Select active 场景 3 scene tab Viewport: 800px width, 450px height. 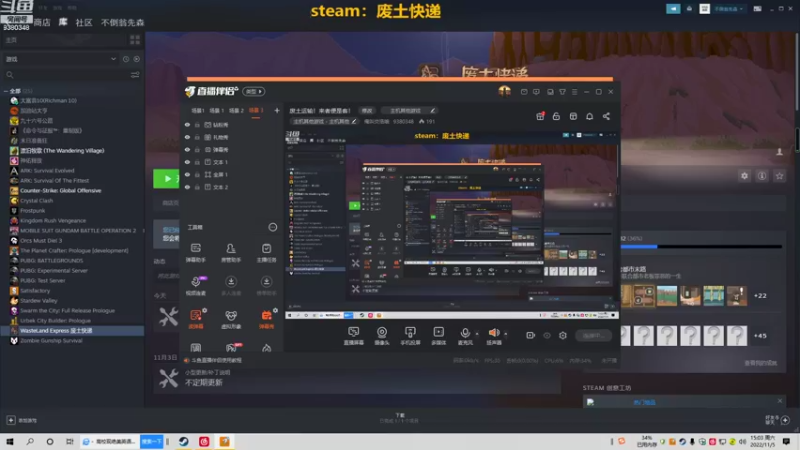pos(255,111)
